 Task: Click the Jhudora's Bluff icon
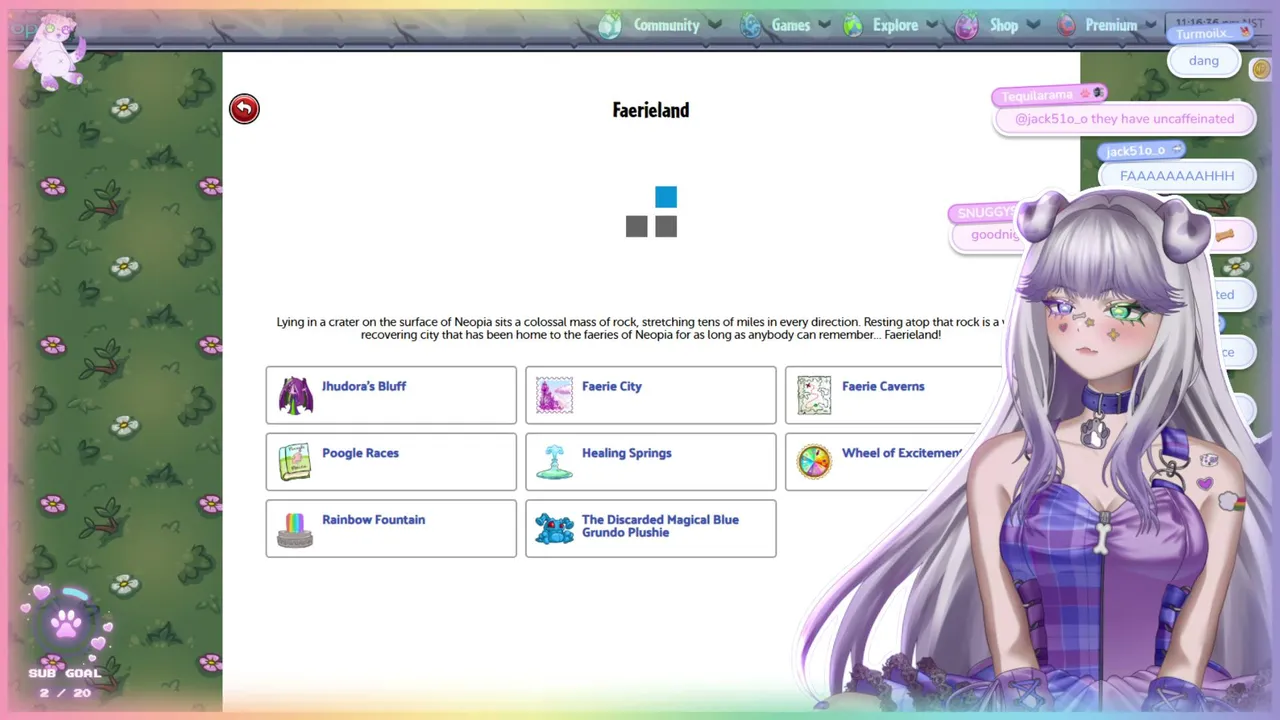(295, 395)
